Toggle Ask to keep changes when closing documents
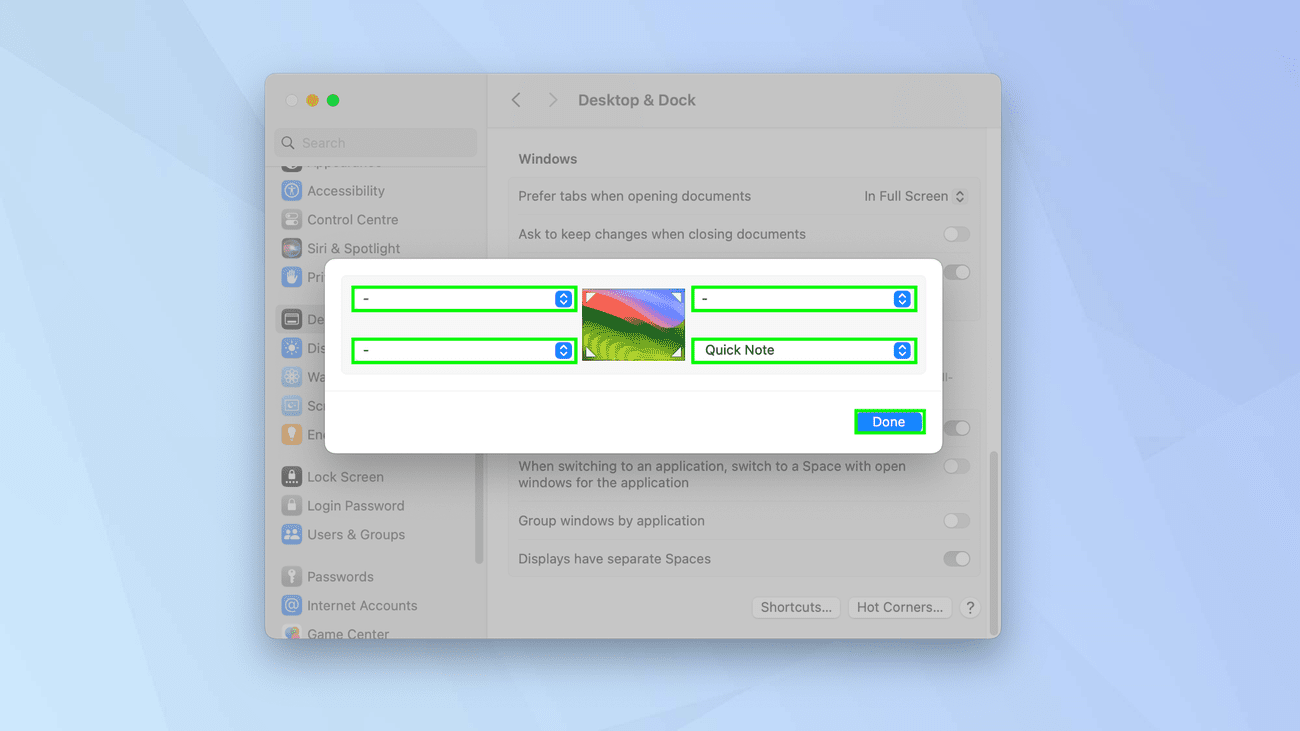Image resolution: width=1300 pixels, height=731 pixels. (956, 234)
